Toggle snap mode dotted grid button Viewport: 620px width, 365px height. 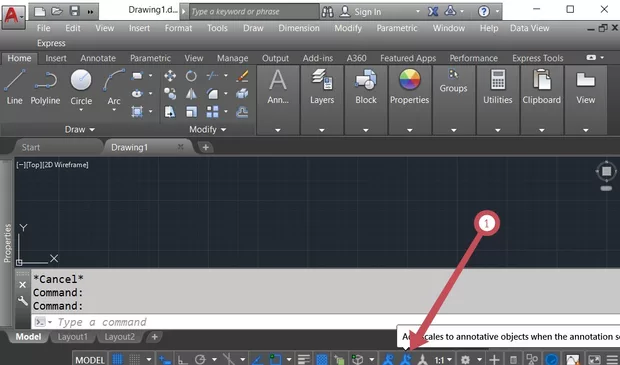135,359
